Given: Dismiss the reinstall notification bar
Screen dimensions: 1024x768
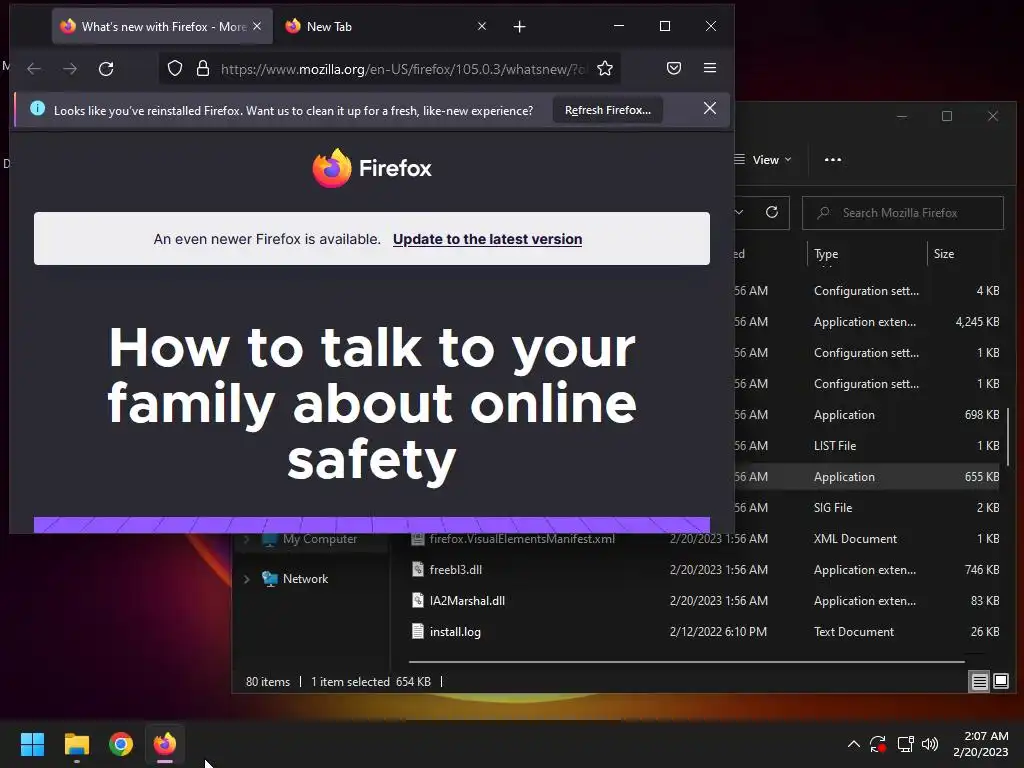Looking at the screenshot, I should (x=710, y=108).
